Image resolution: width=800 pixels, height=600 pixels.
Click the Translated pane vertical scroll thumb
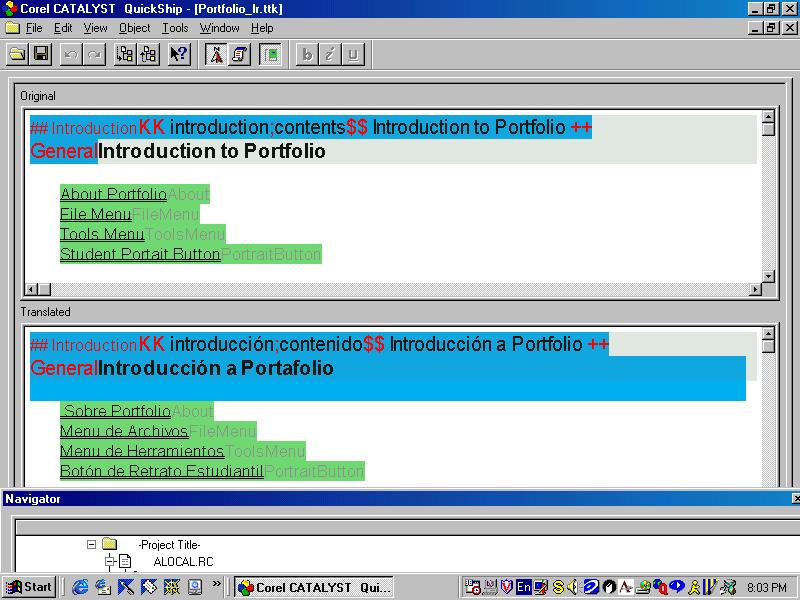coord(768,346)
